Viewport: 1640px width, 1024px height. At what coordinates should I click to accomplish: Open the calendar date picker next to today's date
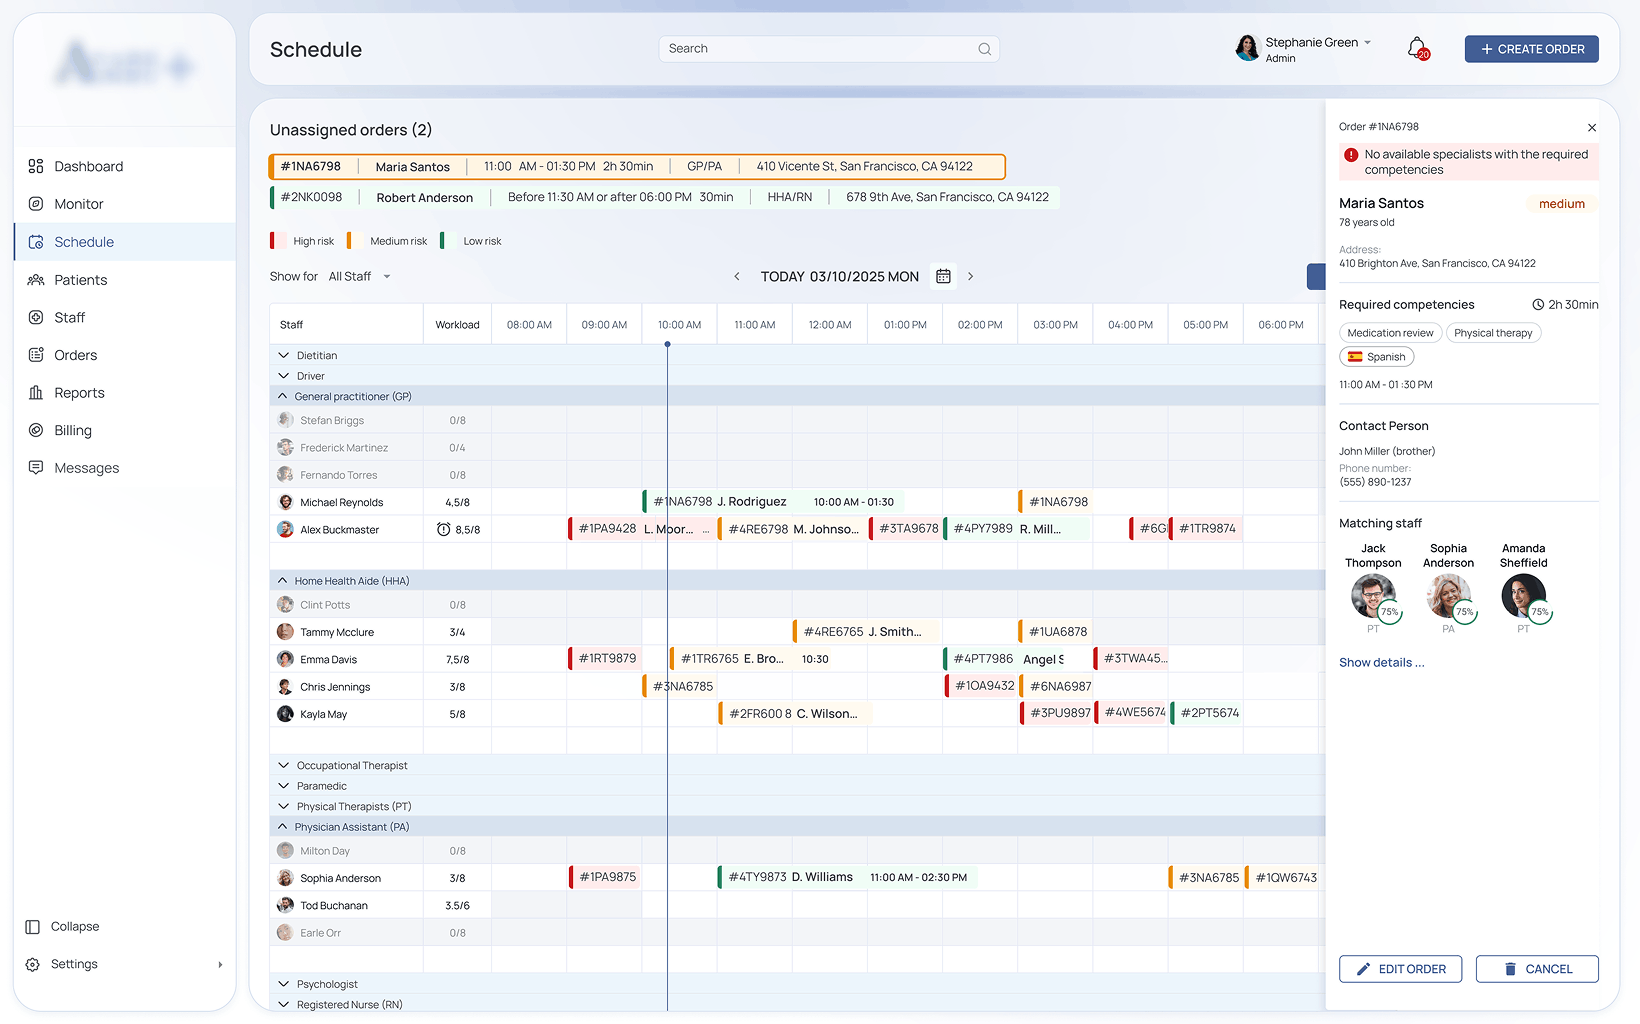click(x=942, y=276)
